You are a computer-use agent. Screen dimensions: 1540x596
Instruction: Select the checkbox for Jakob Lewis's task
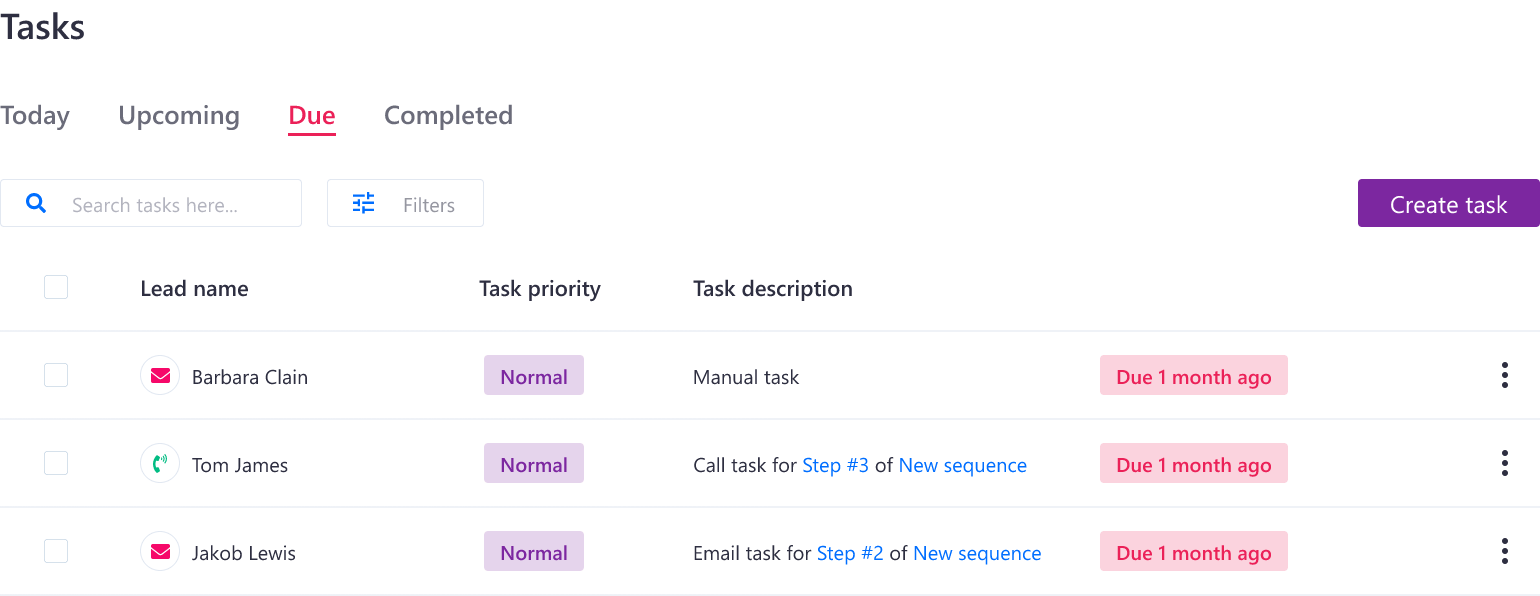pyautogui.click(x=56, y=552)
